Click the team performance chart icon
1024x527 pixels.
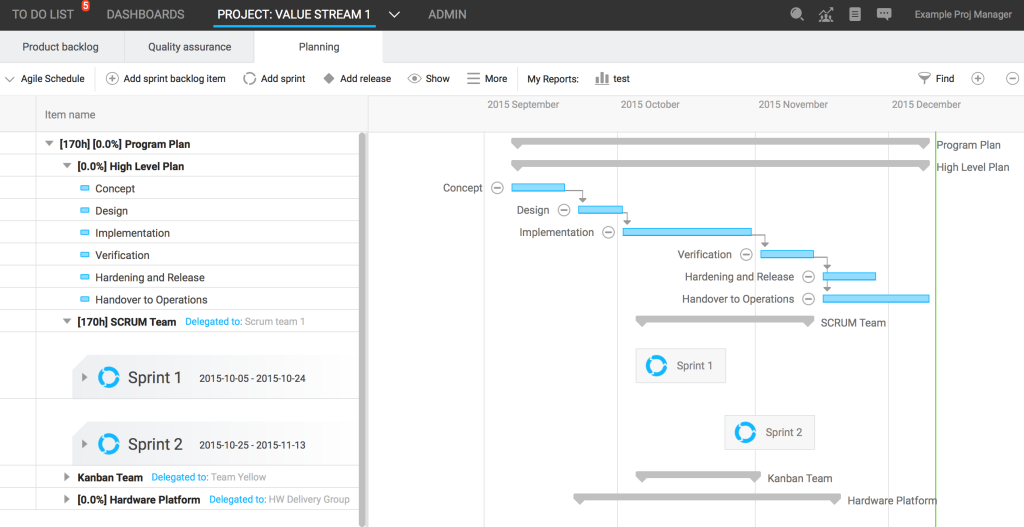click(826, 14)
